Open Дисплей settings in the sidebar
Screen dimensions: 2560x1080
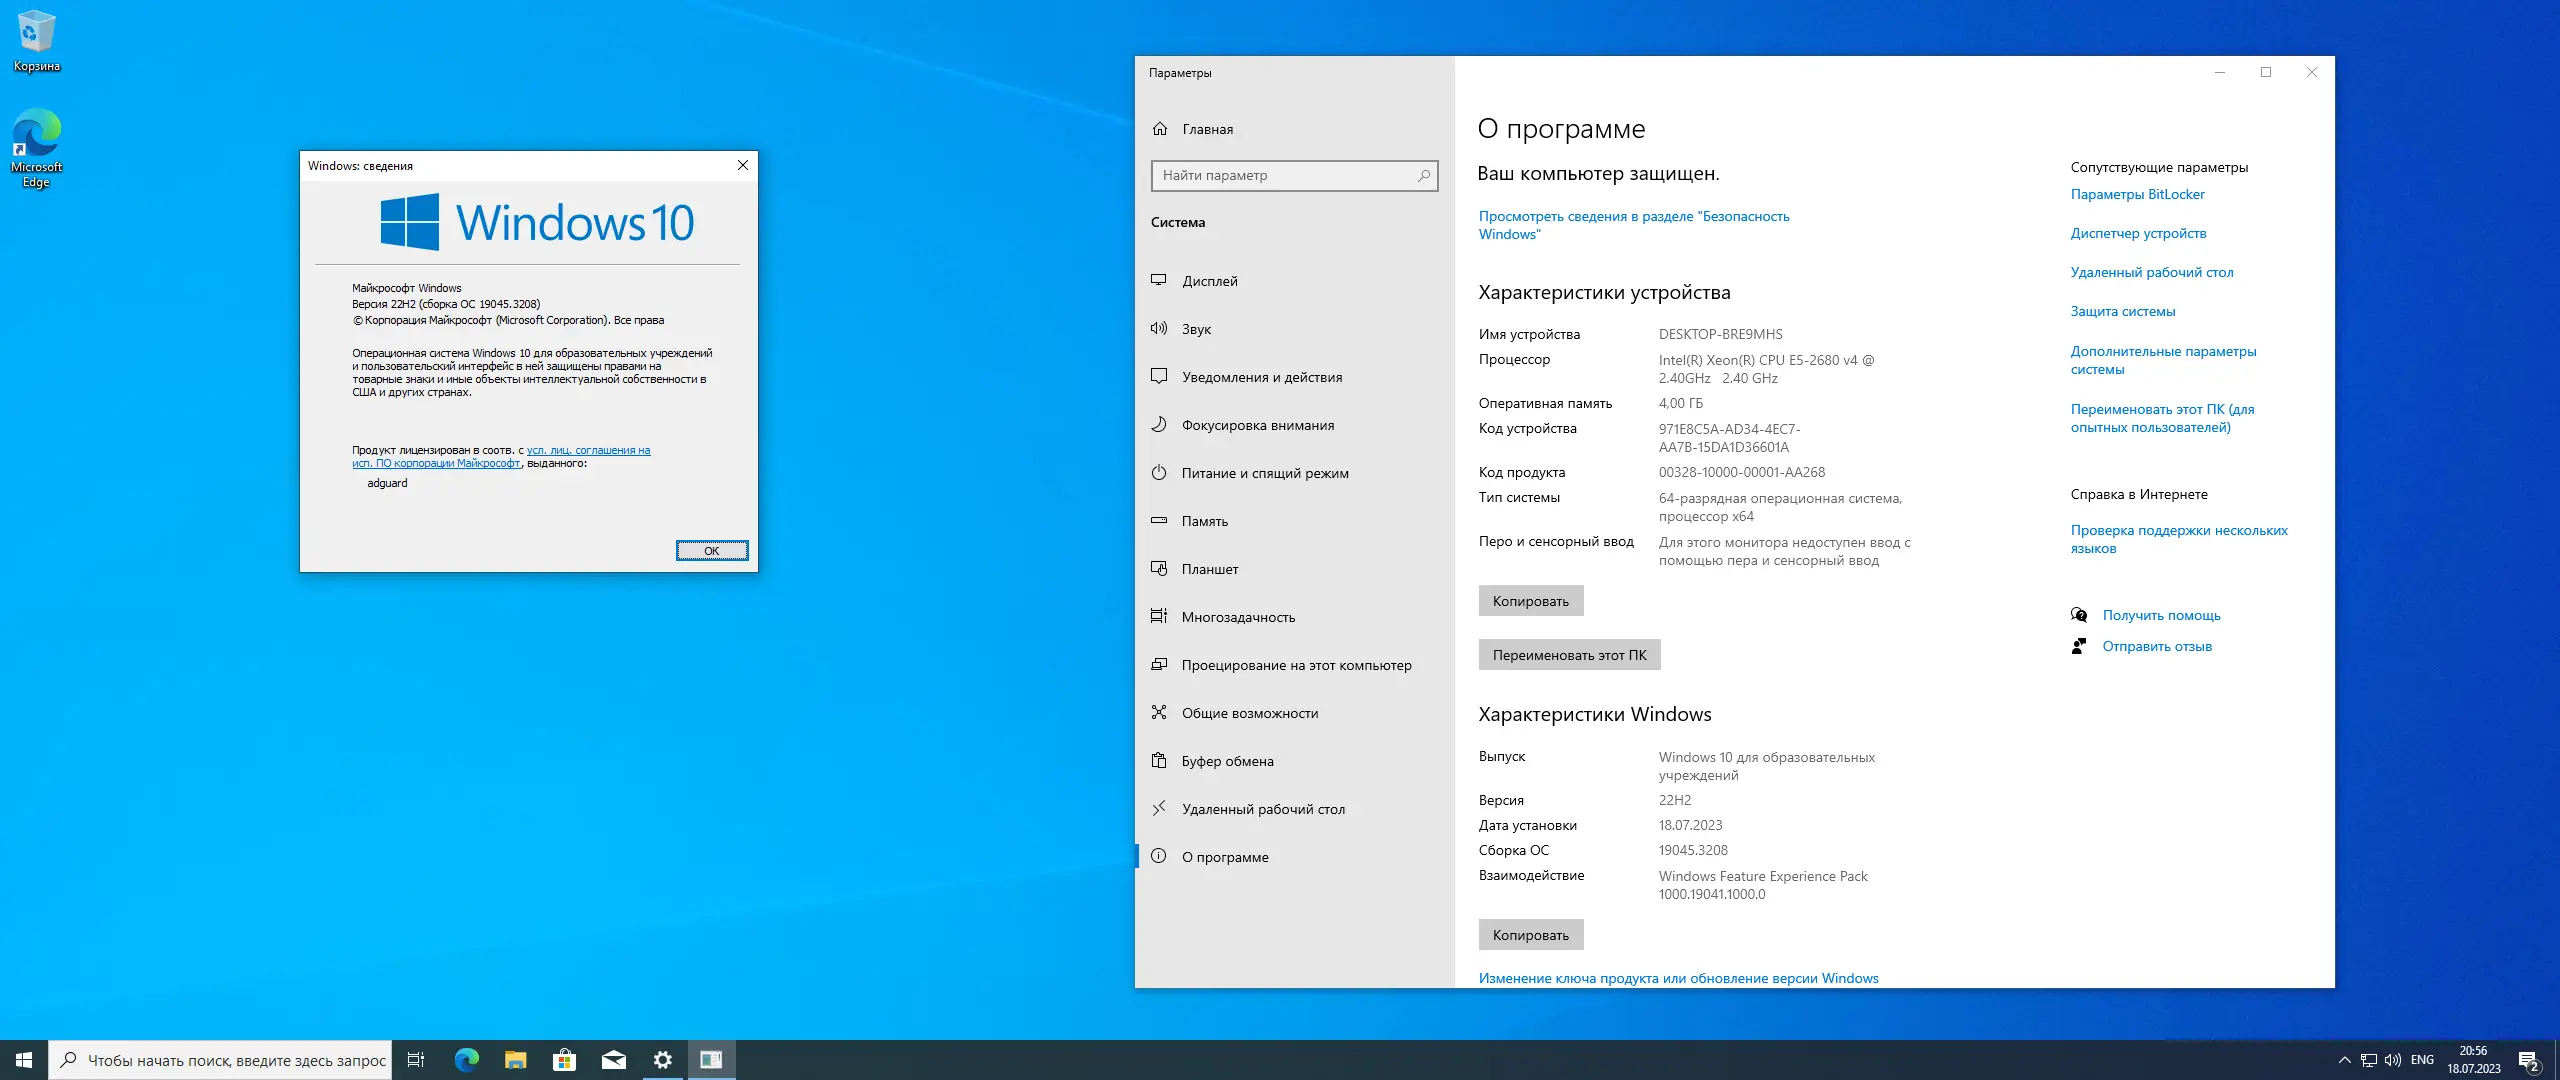click(x=1209, y=281)
